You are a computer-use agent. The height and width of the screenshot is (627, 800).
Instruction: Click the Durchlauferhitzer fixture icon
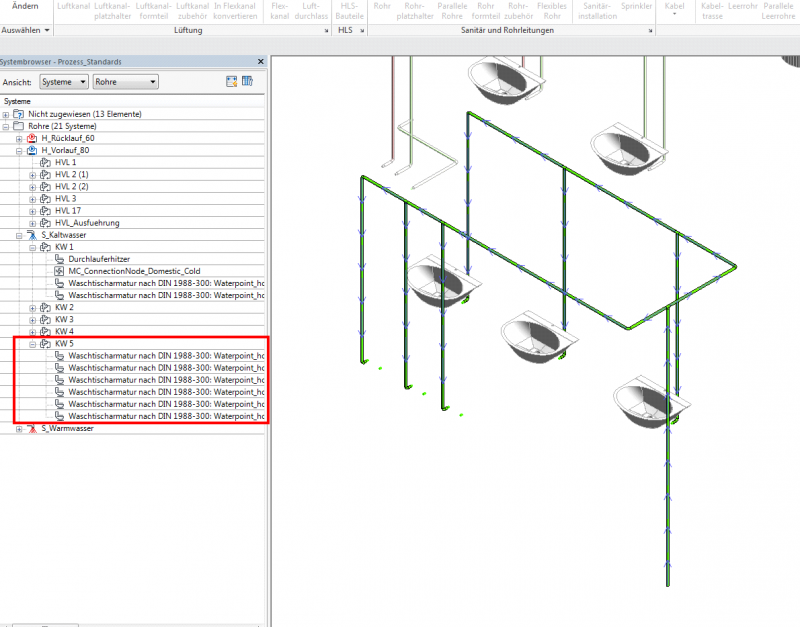pos(59,259)
